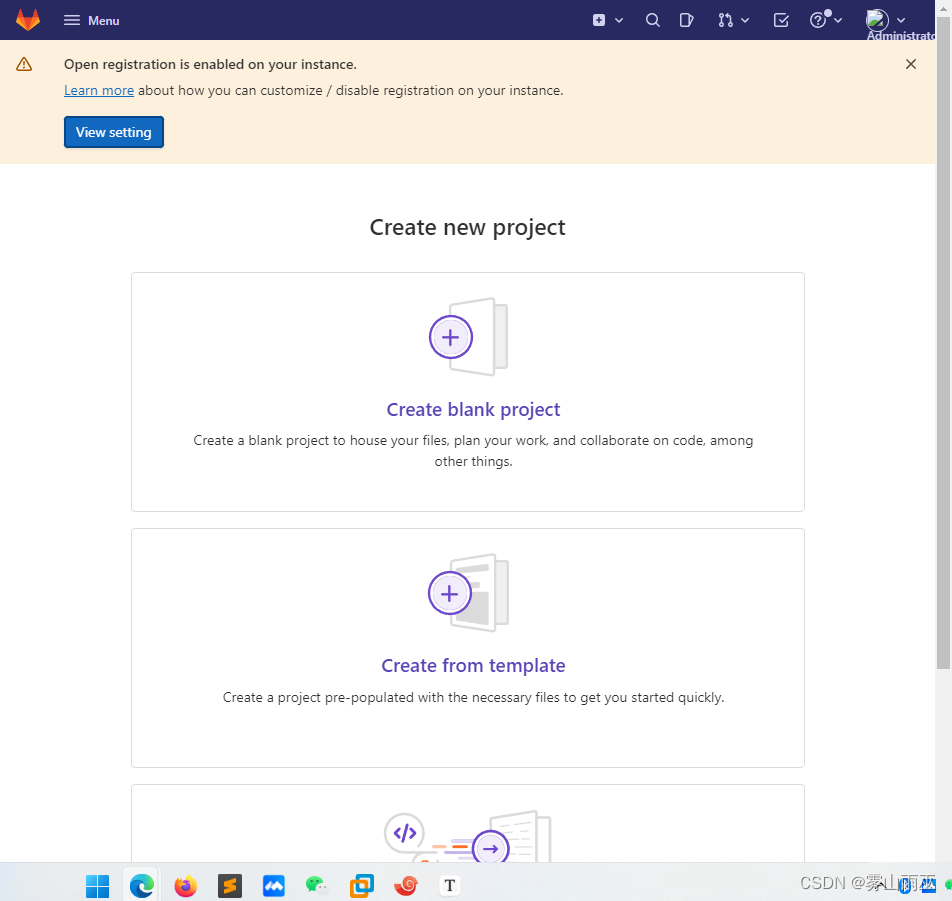
Task: Dismiss the open registration banner
Action: tap(911, 63)
